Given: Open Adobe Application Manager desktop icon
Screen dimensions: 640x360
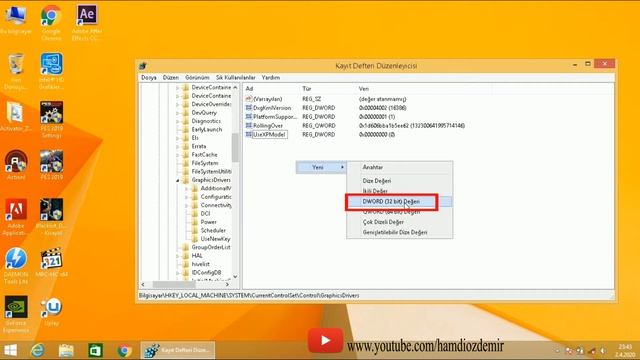Looking at the screenshot, I should 16,217.
